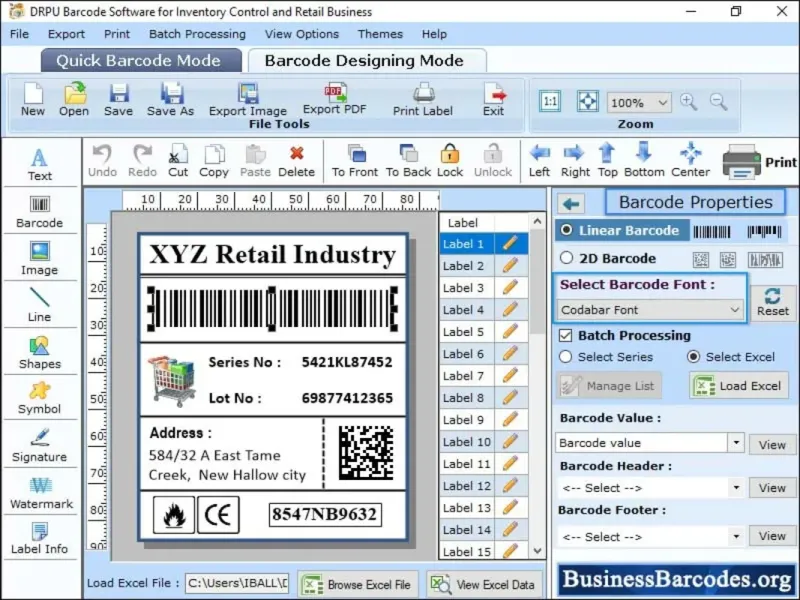Open the Themes menu
Screen dimensions: 800x600
pyautogui.click(x=380, y=34)
